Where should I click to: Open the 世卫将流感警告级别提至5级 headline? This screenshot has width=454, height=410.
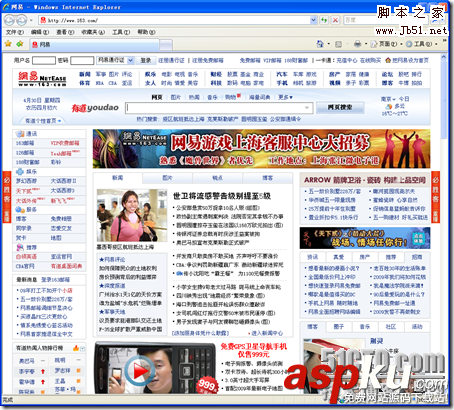pos(222,196)
